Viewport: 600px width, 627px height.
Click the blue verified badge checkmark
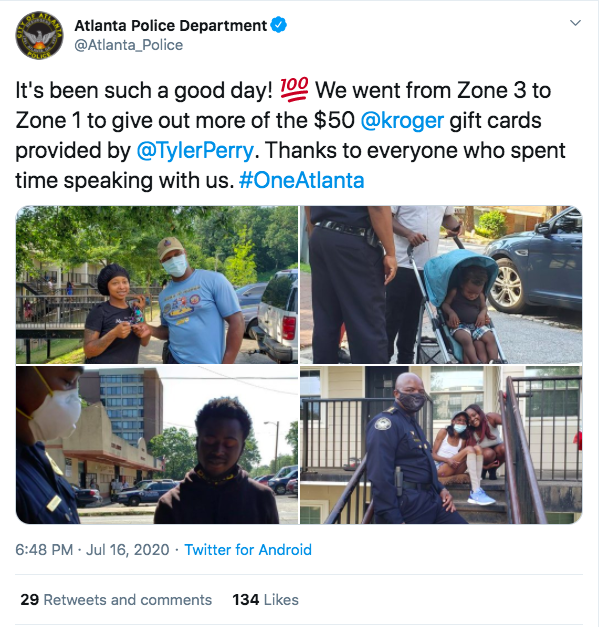pyautogui.click(x=278, y=25)
